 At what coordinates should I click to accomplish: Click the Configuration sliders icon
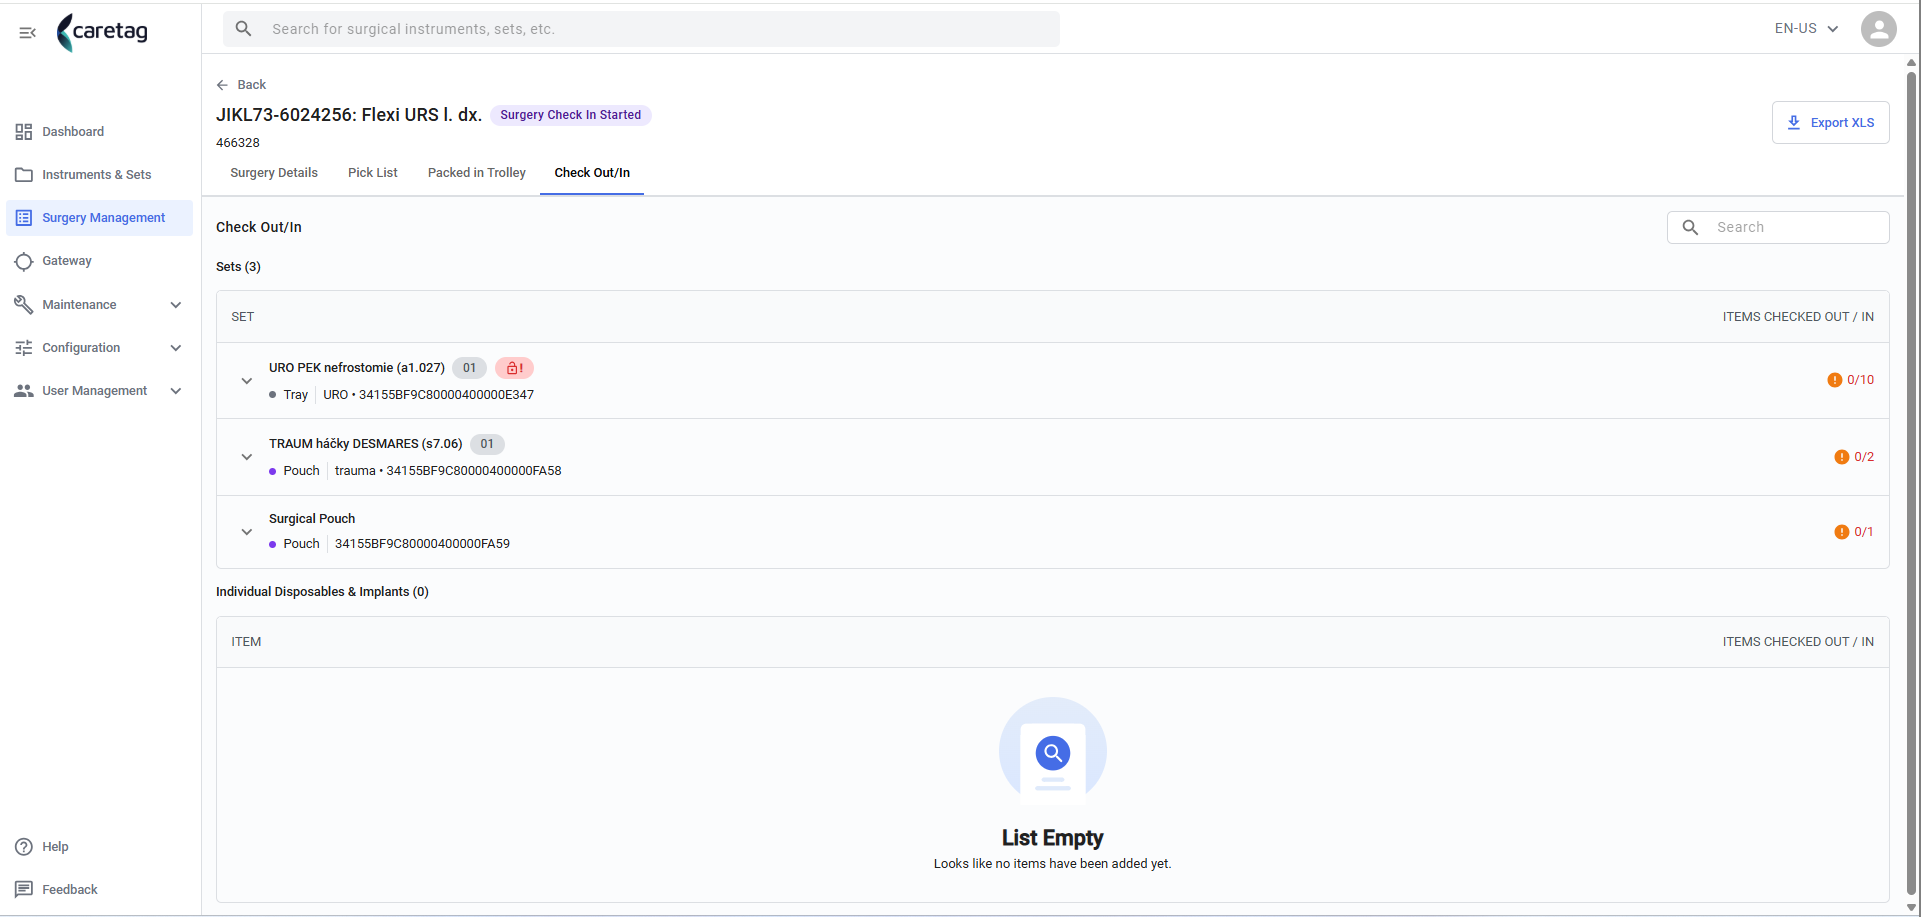click(24, 348)
